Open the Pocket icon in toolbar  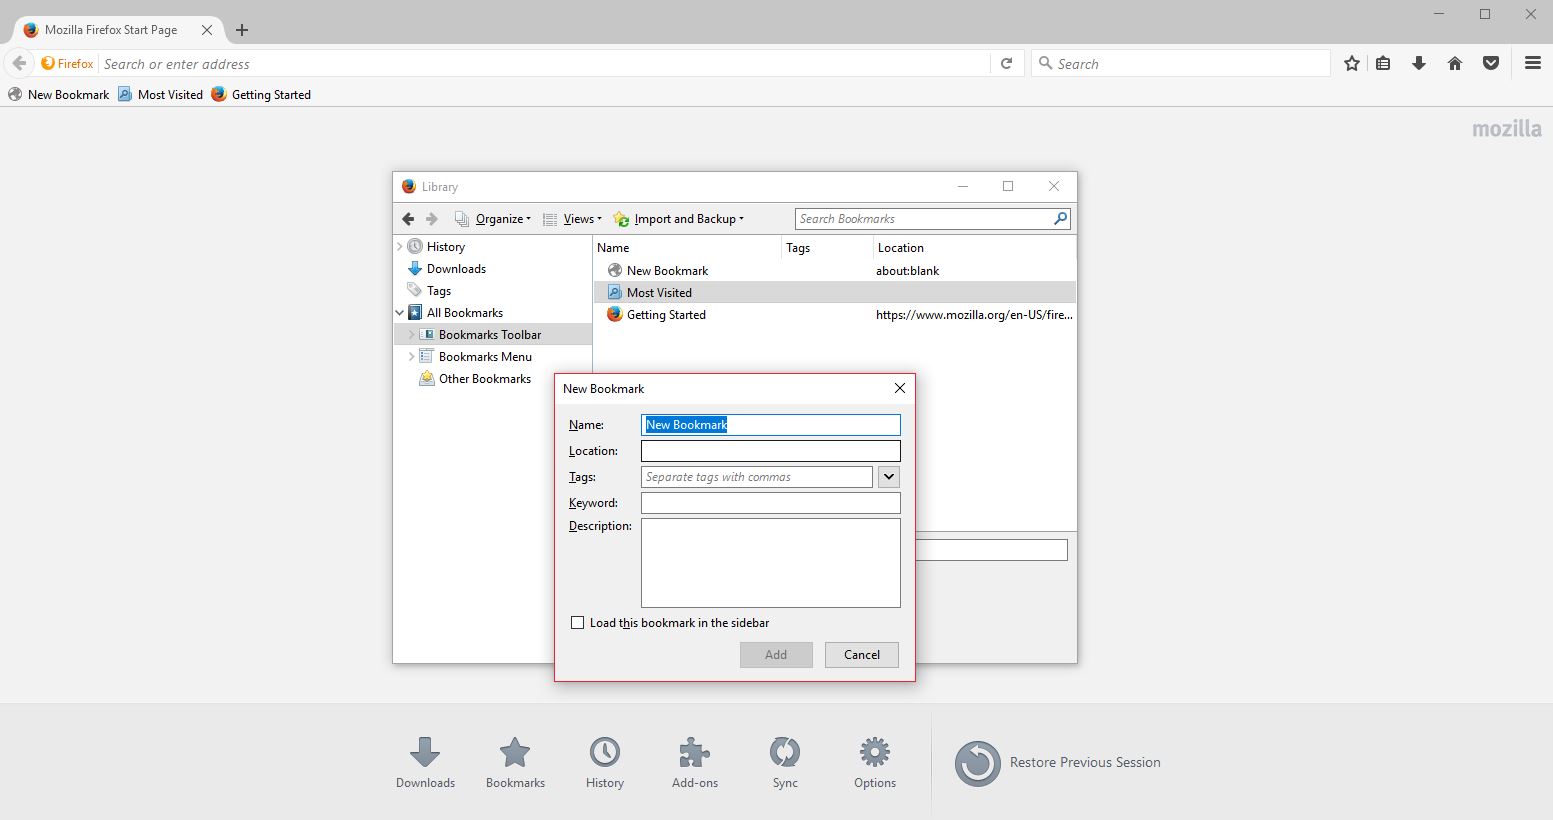click(x=1491, y=63)
